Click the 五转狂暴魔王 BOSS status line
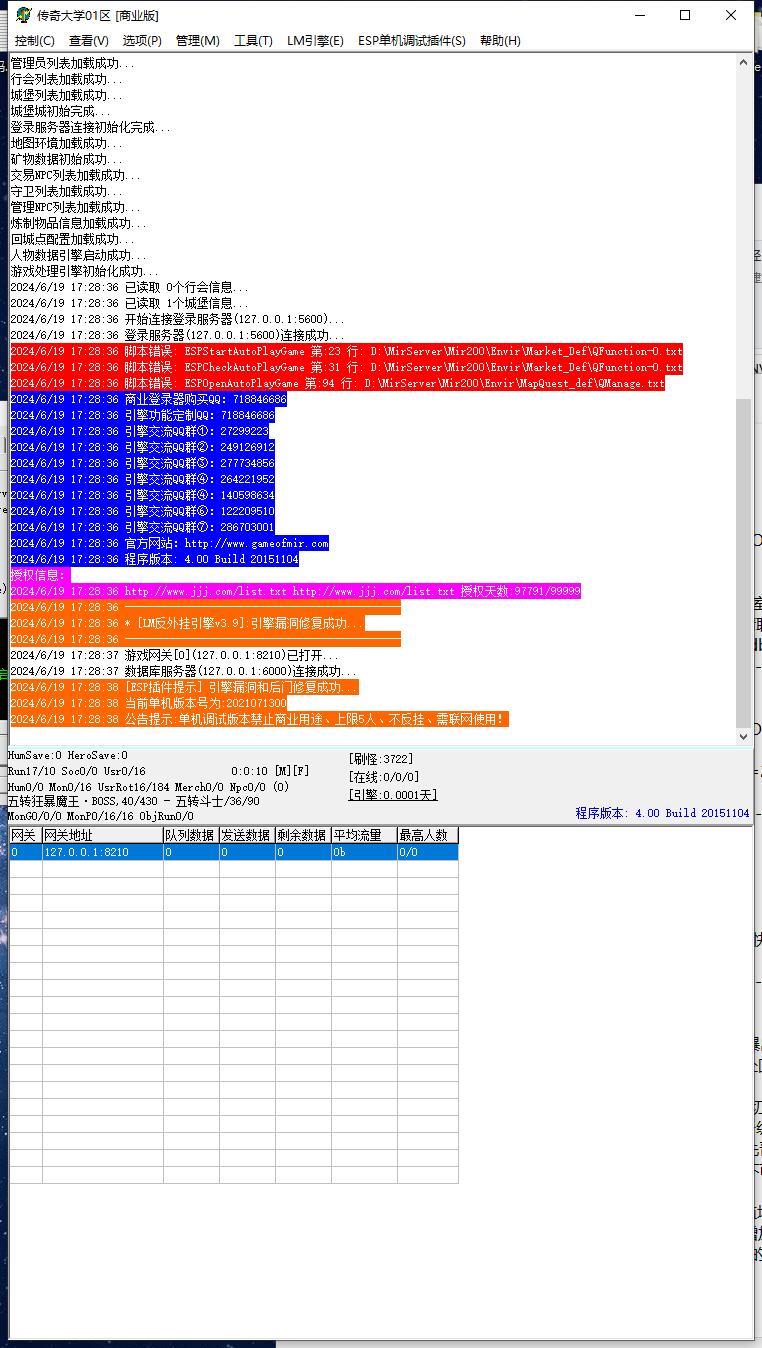The image size is (762, 1348). [x=134, y=801]
